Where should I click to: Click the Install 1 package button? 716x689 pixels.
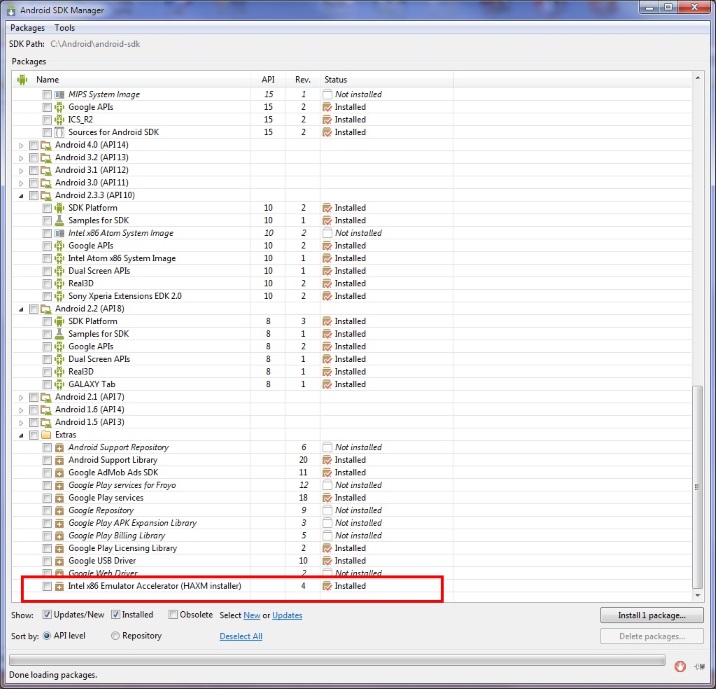click(652, 615)
